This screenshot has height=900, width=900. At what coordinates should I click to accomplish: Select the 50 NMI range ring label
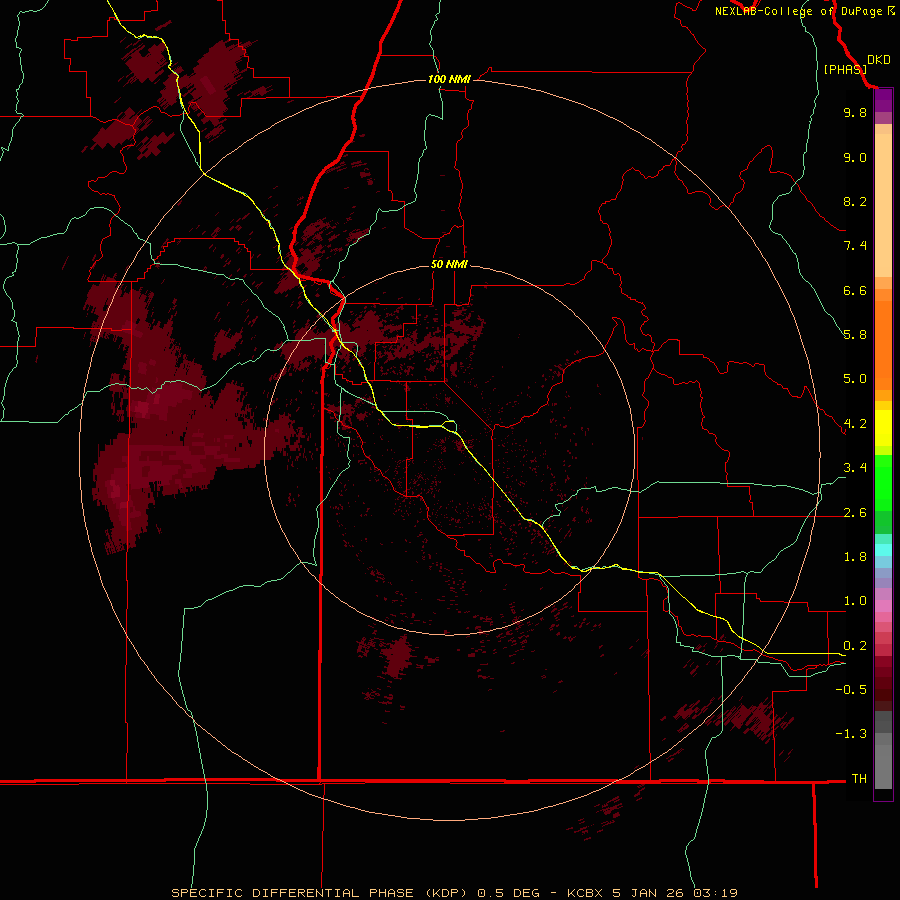(x=449, y=264)
